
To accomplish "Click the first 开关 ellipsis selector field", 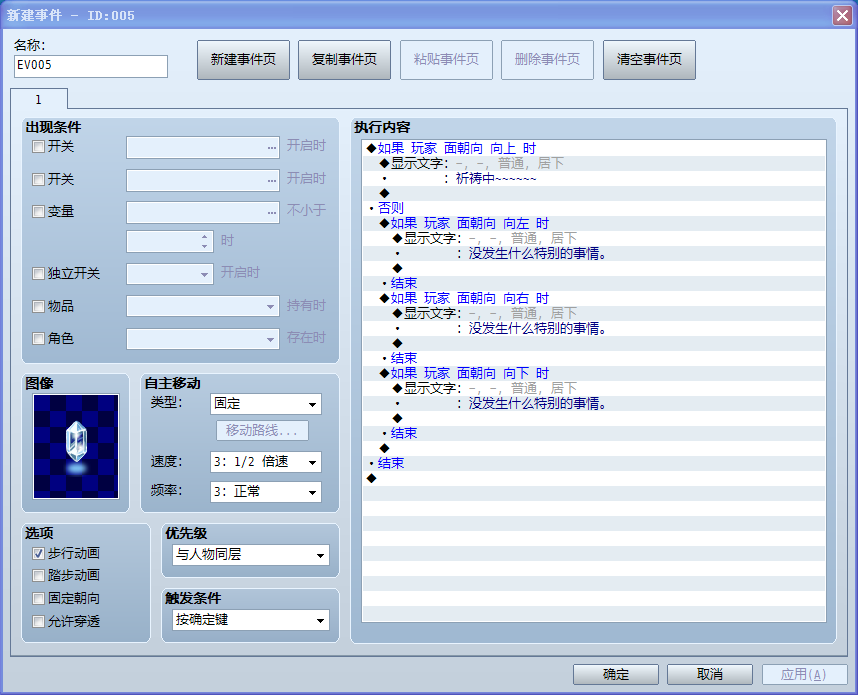I will (x=202, y=148).
